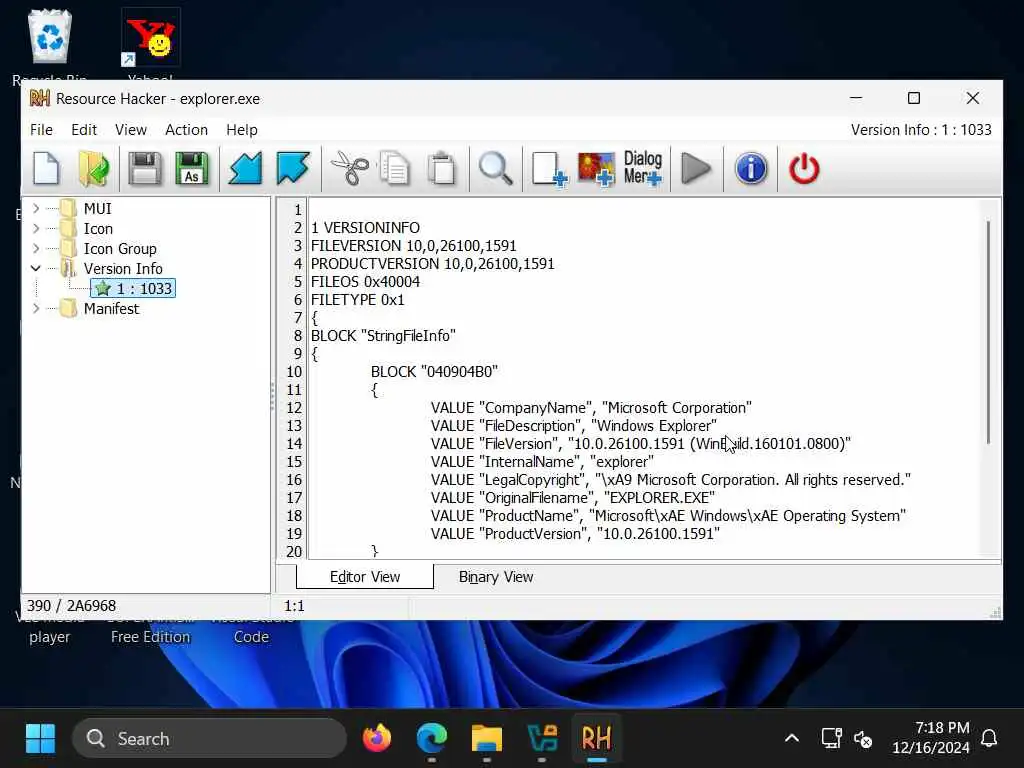Open File Explorer from the taskbar
This screenshot has height=768, width=1024.
click(487, 739)
